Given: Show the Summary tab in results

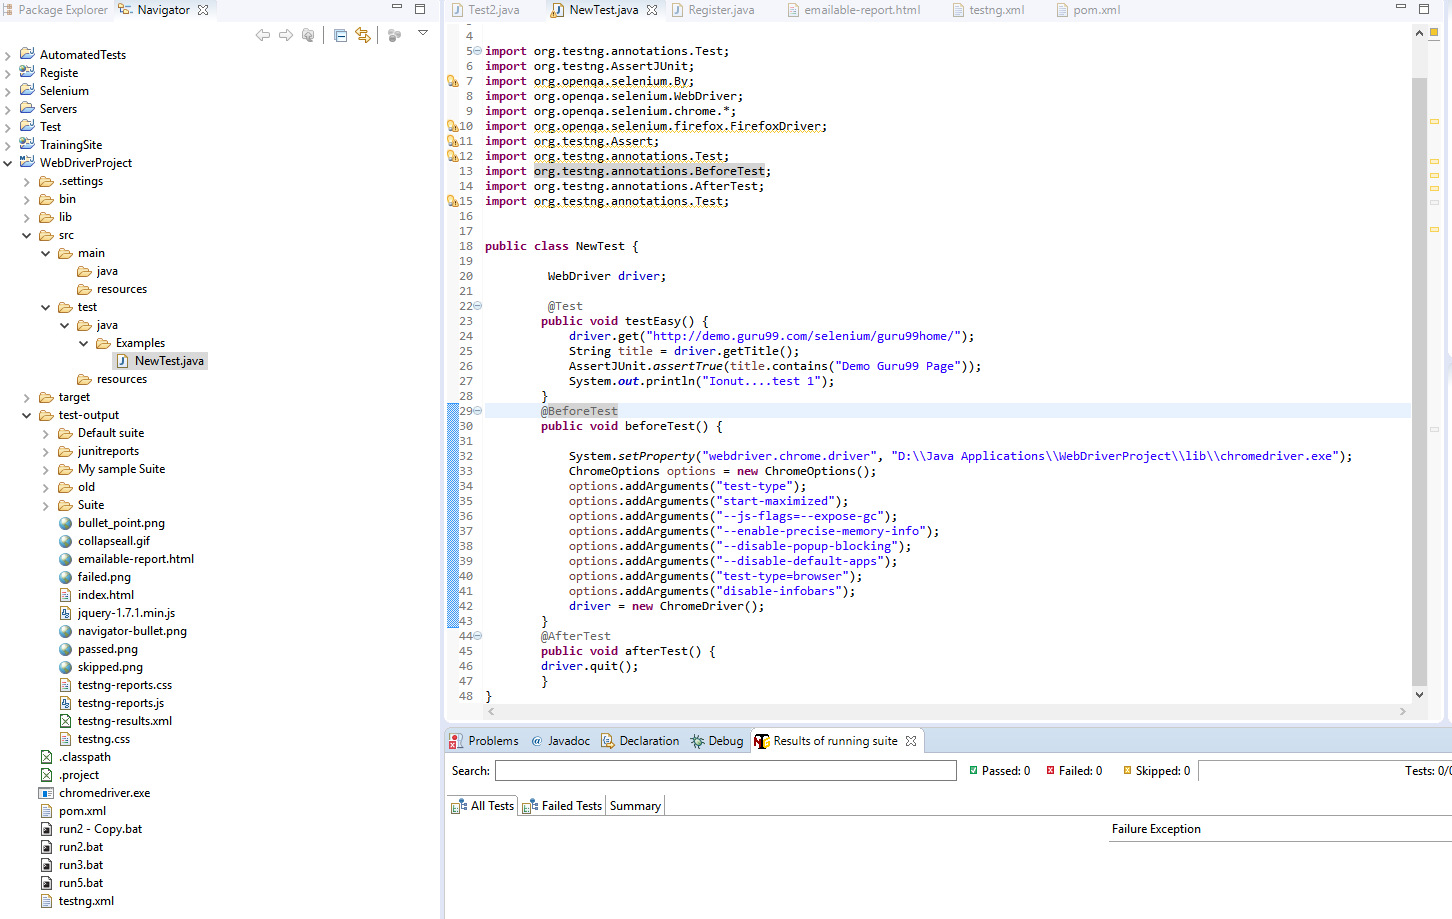Looking at the screenshot, I should 635,806.
